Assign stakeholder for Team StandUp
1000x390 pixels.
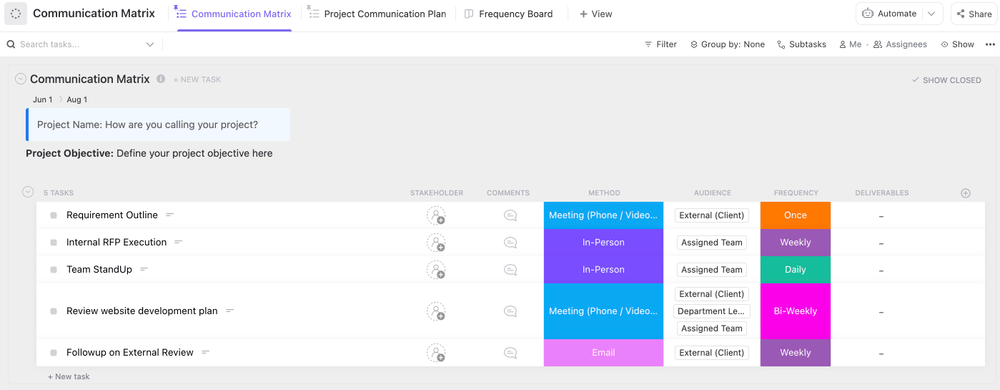pos(436,270)
